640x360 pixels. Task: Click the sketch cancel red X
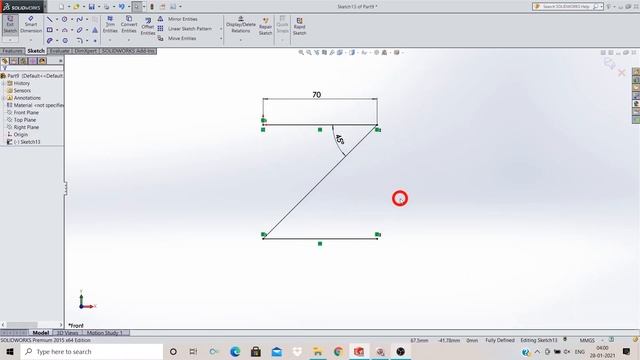(x=622, y=73)
